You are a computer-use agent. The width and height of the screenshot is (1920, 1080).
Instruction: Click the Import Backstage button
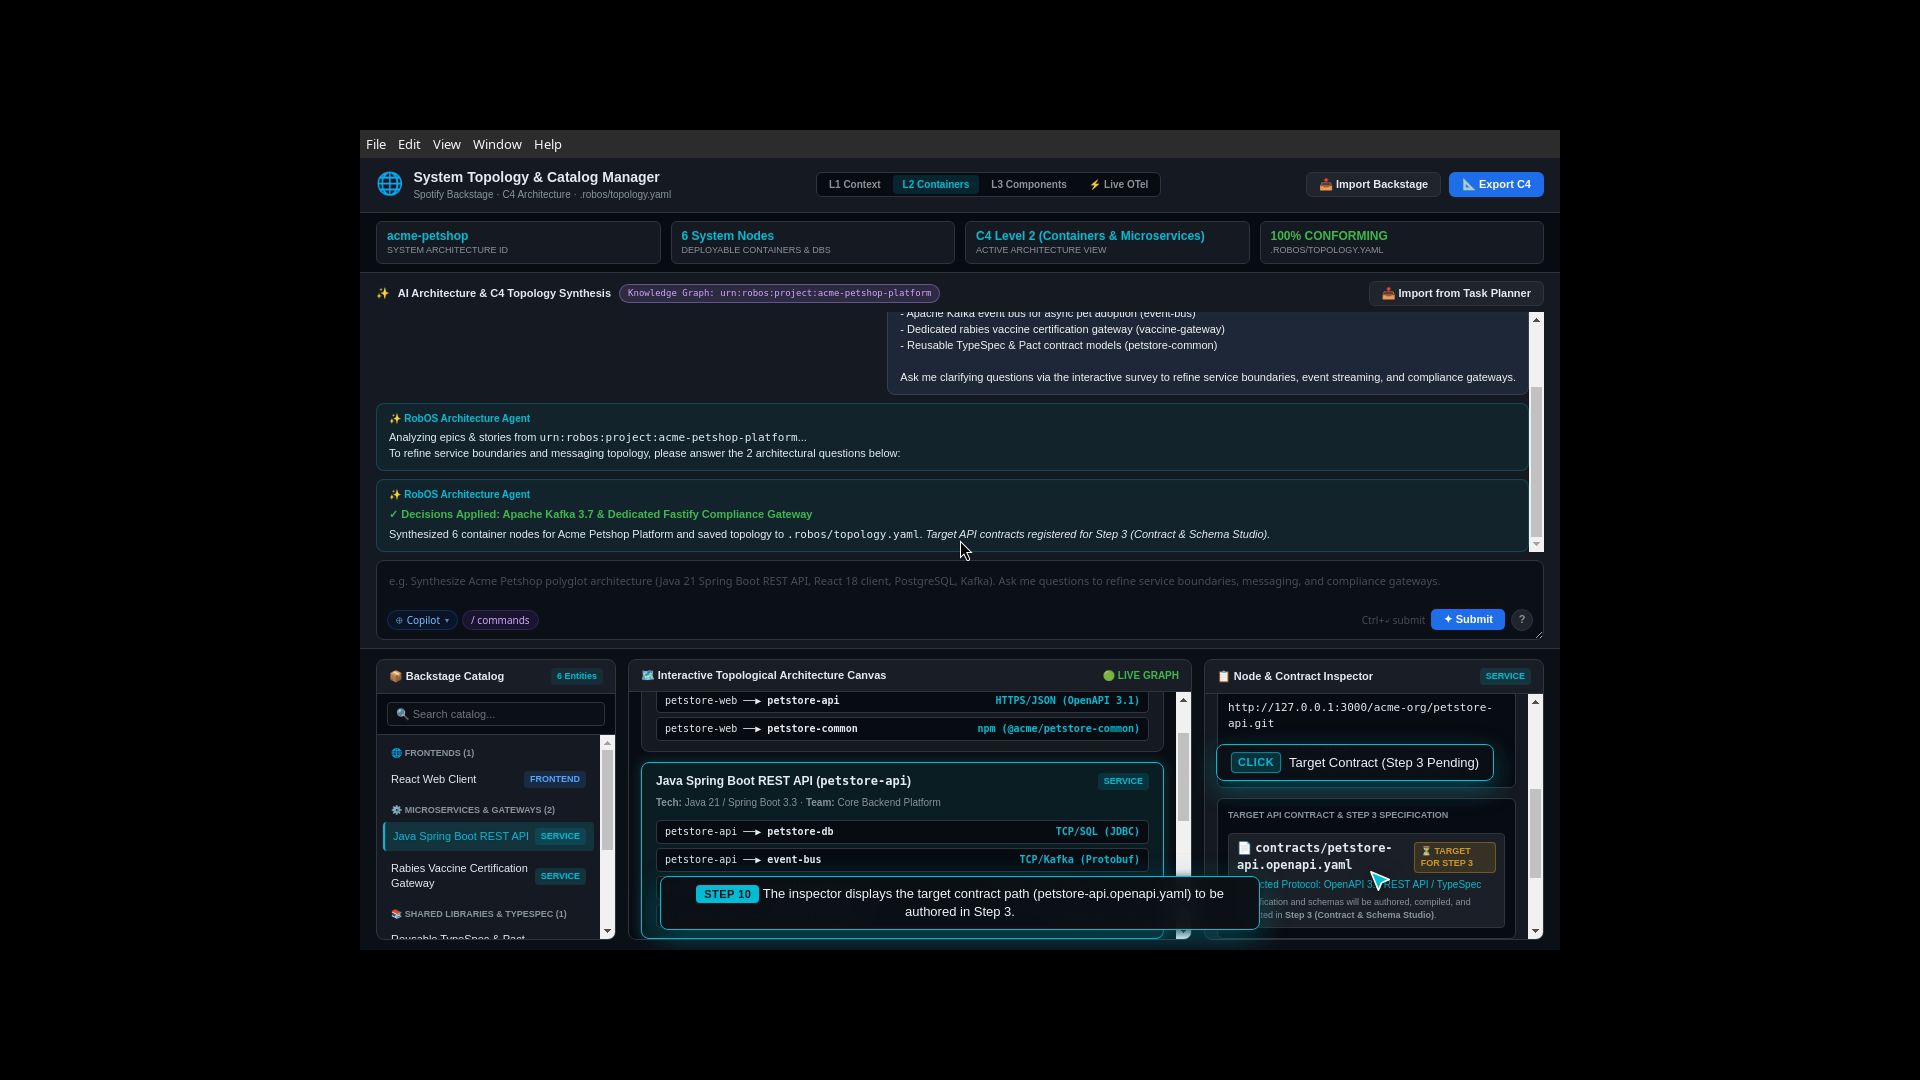pos(1373,185)
